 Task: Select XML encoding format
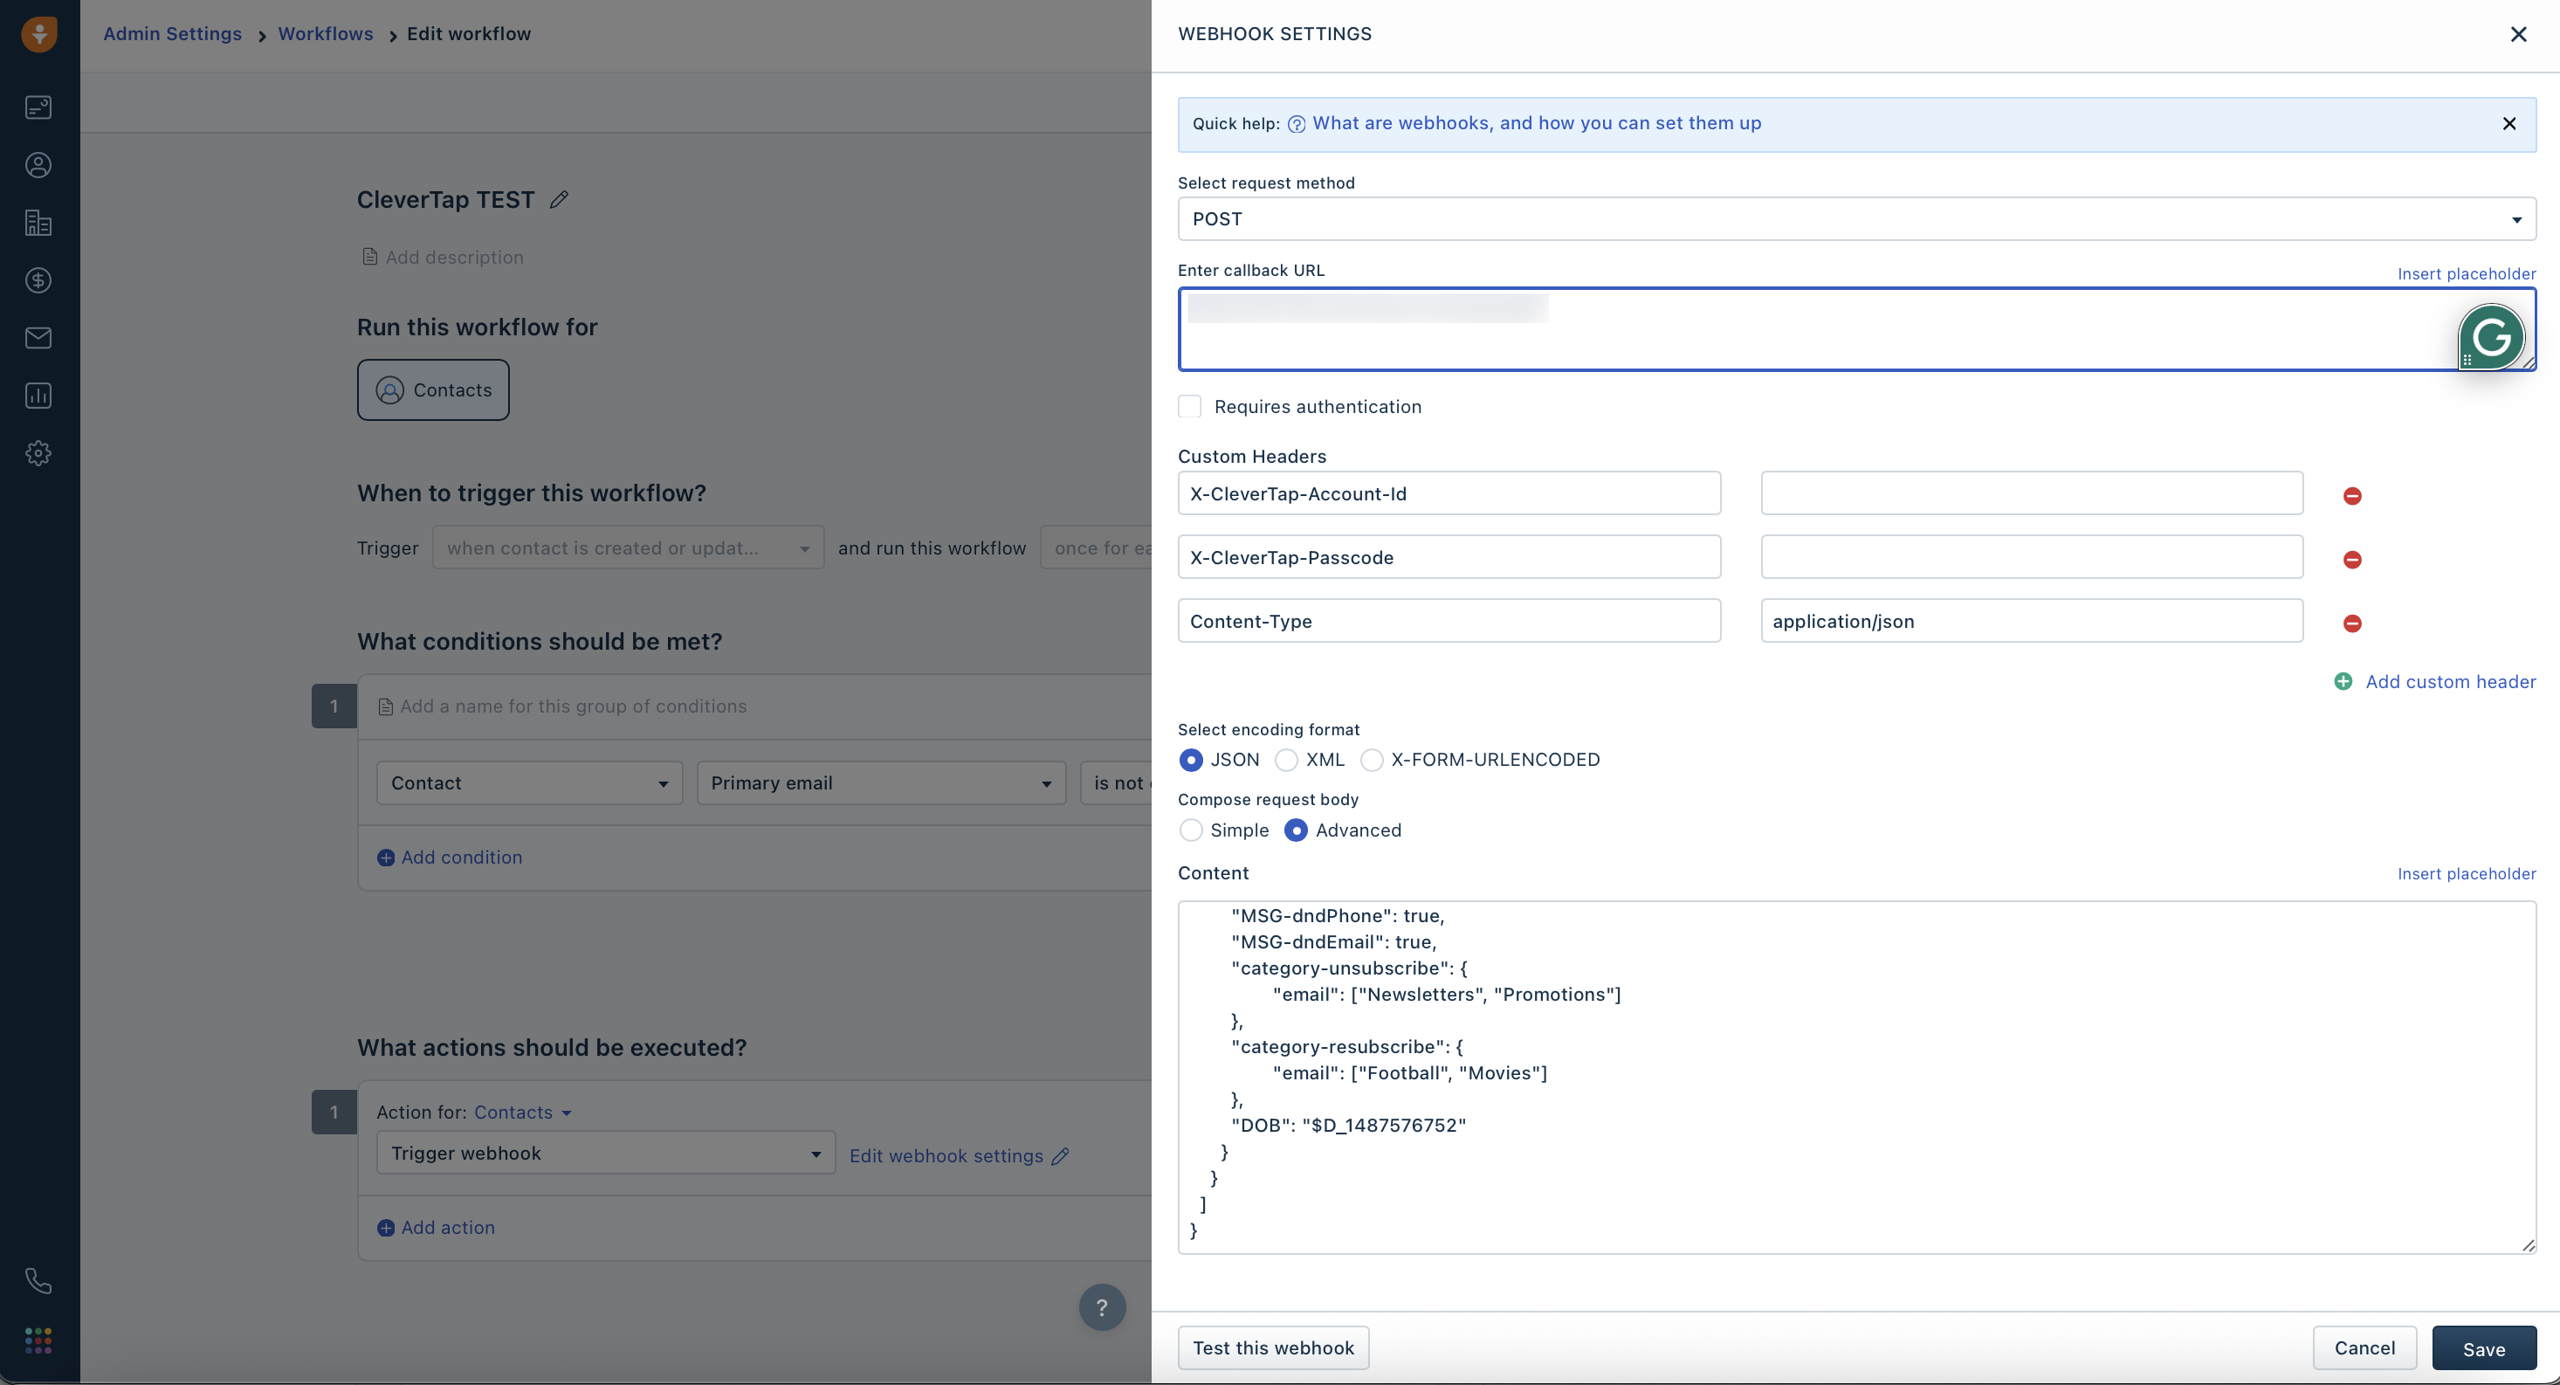point(1286,760)
